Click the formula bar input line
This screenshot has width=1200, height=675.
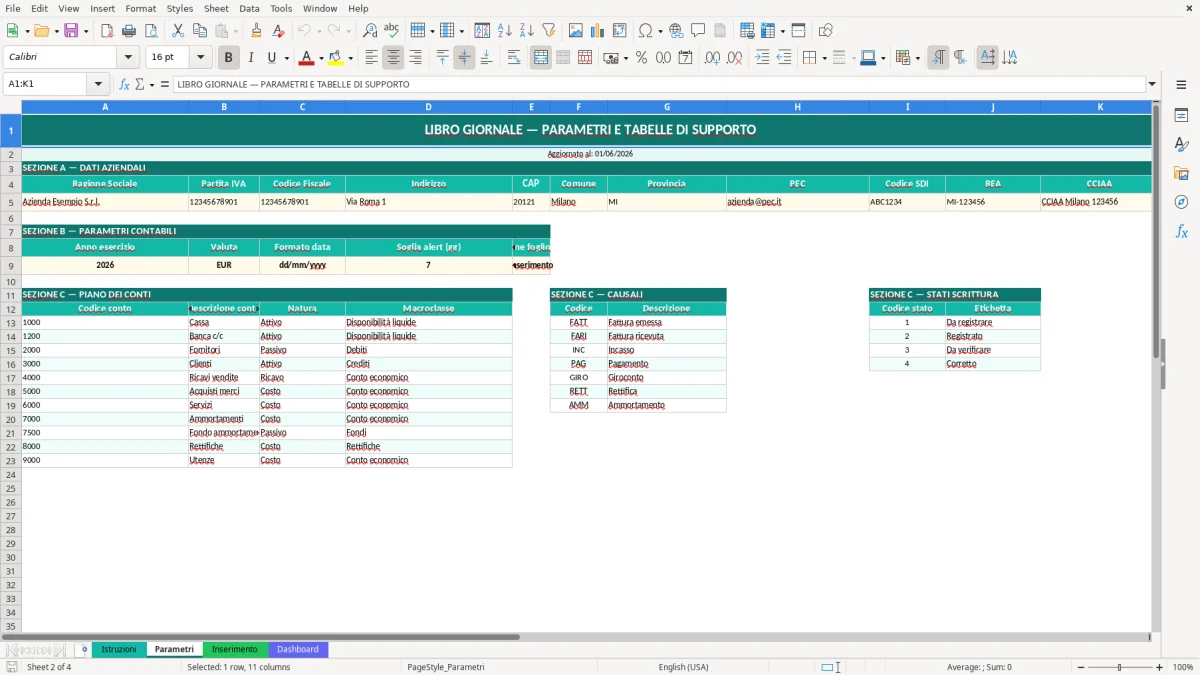(x=659, y=84)
